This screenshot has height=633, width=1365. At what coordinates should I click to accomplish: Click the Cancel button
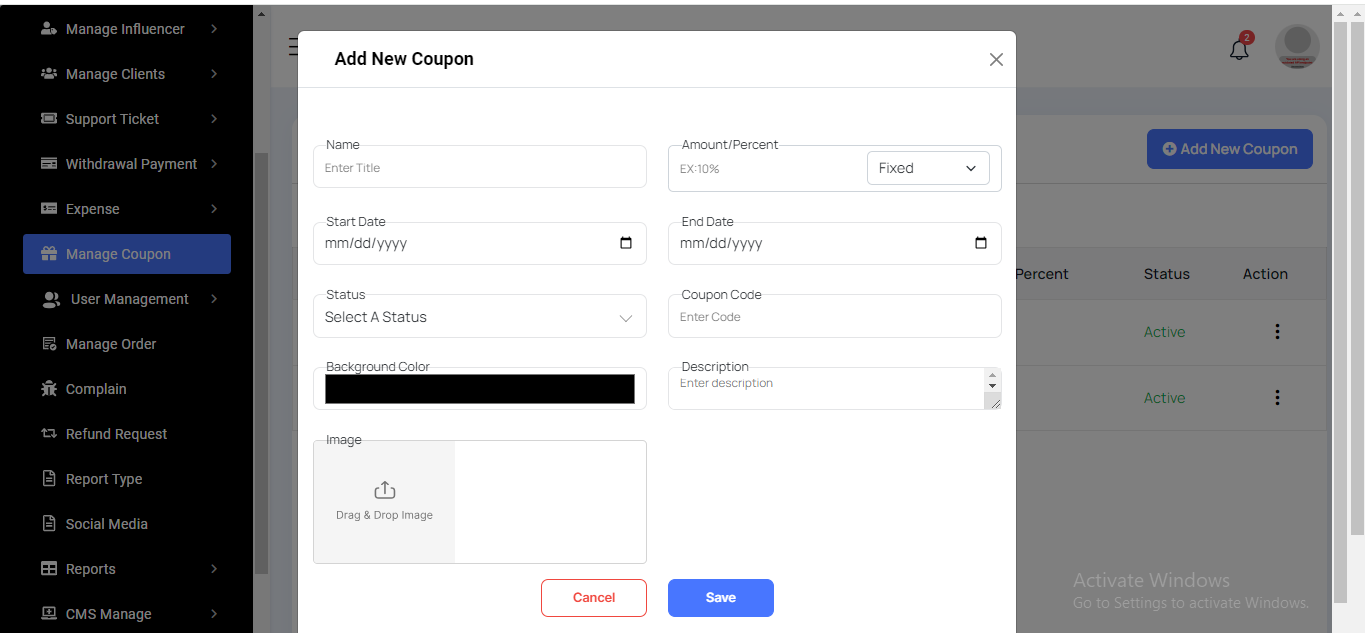pyautogui.click(x=594, y=598)
